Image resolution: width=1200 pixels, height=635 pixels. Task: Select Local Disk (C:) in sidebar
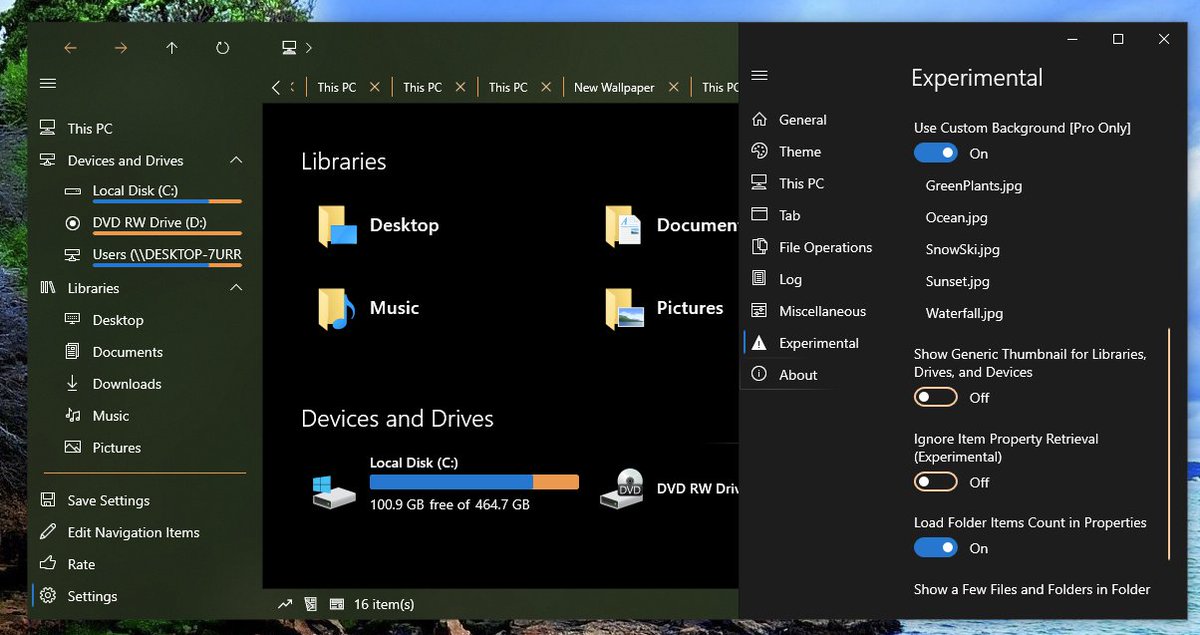point(136,191)
